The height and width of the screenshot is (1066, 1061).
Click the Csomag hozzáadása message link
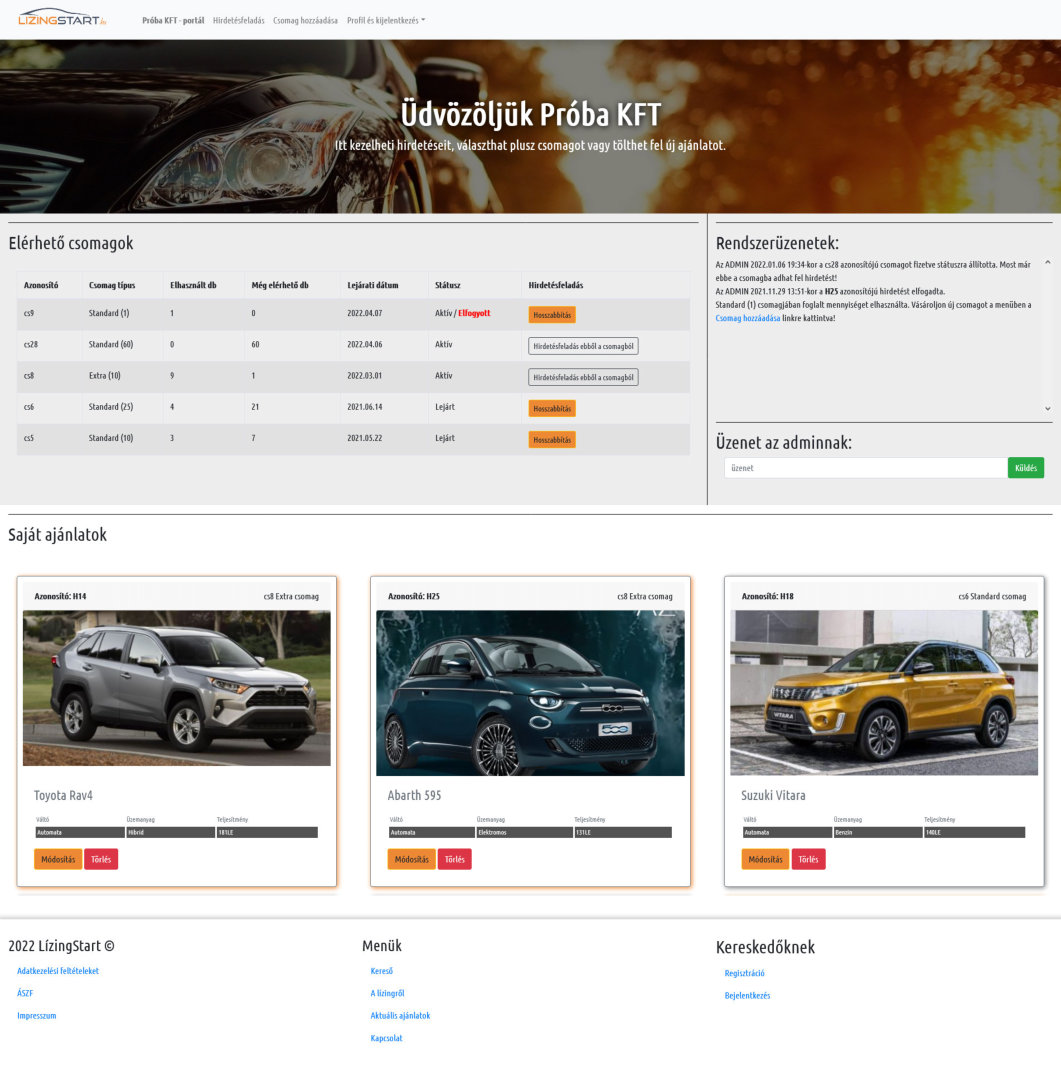pos(747,318)
